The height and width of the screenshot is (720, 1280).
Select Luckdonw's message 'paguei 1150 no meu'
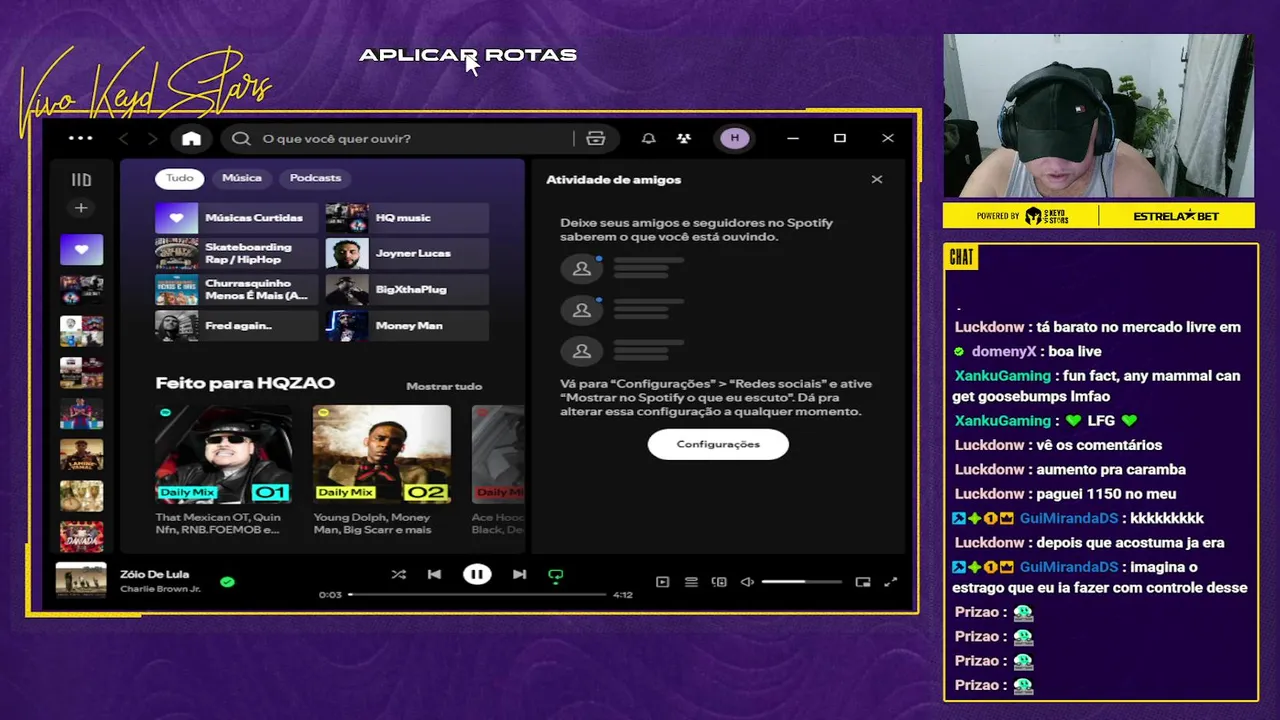coord(1105,494)
